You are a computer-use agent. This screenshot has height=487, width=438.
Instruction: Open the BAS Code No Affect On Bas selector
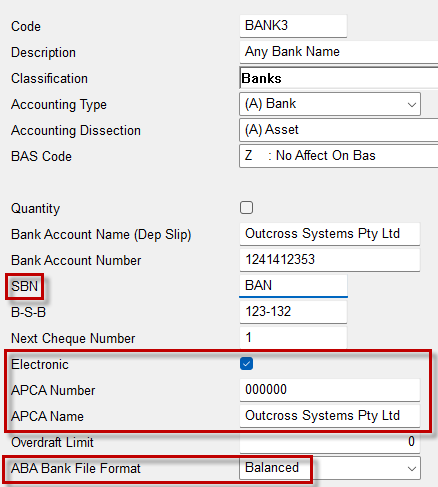339,156
